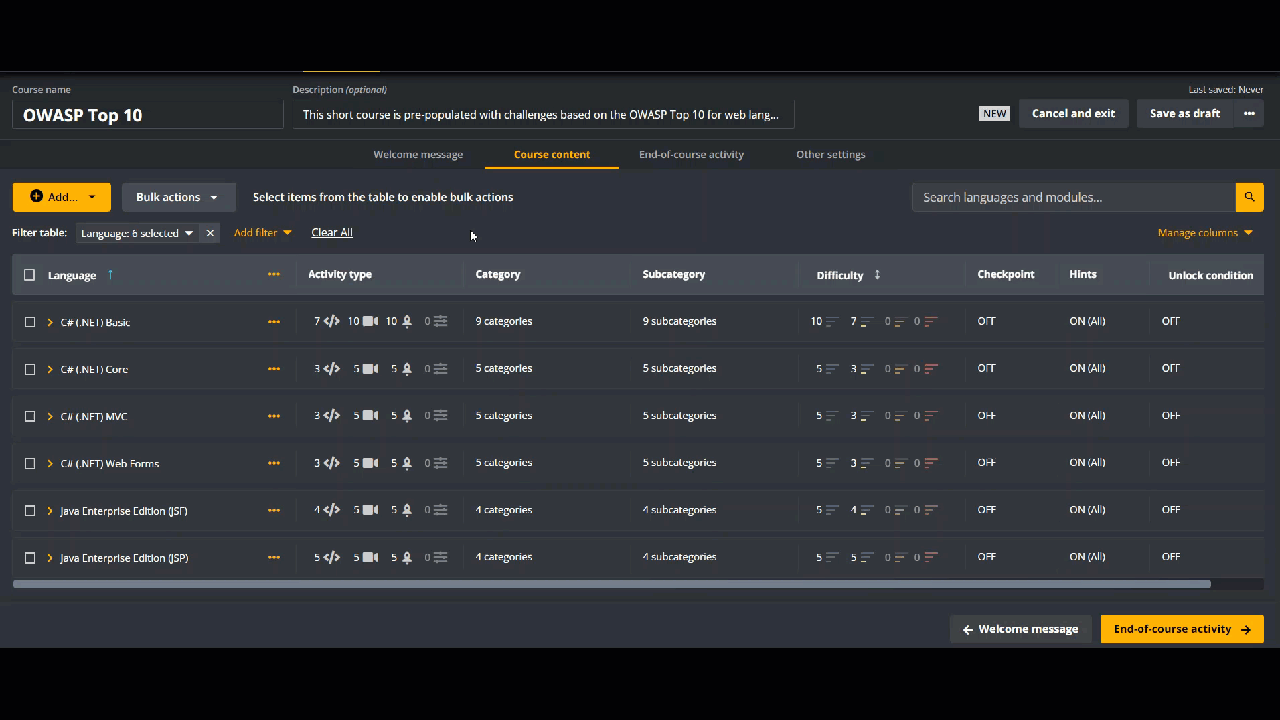This screenshot has width=1280, height=720.
Task: Click the rocket mission icon in C# (.NET) Basic row
Action: click(407, 321)
